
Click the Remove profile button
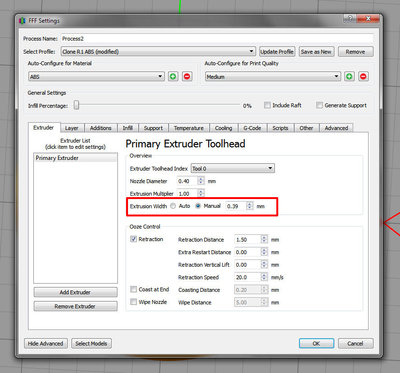coord(355,52)
